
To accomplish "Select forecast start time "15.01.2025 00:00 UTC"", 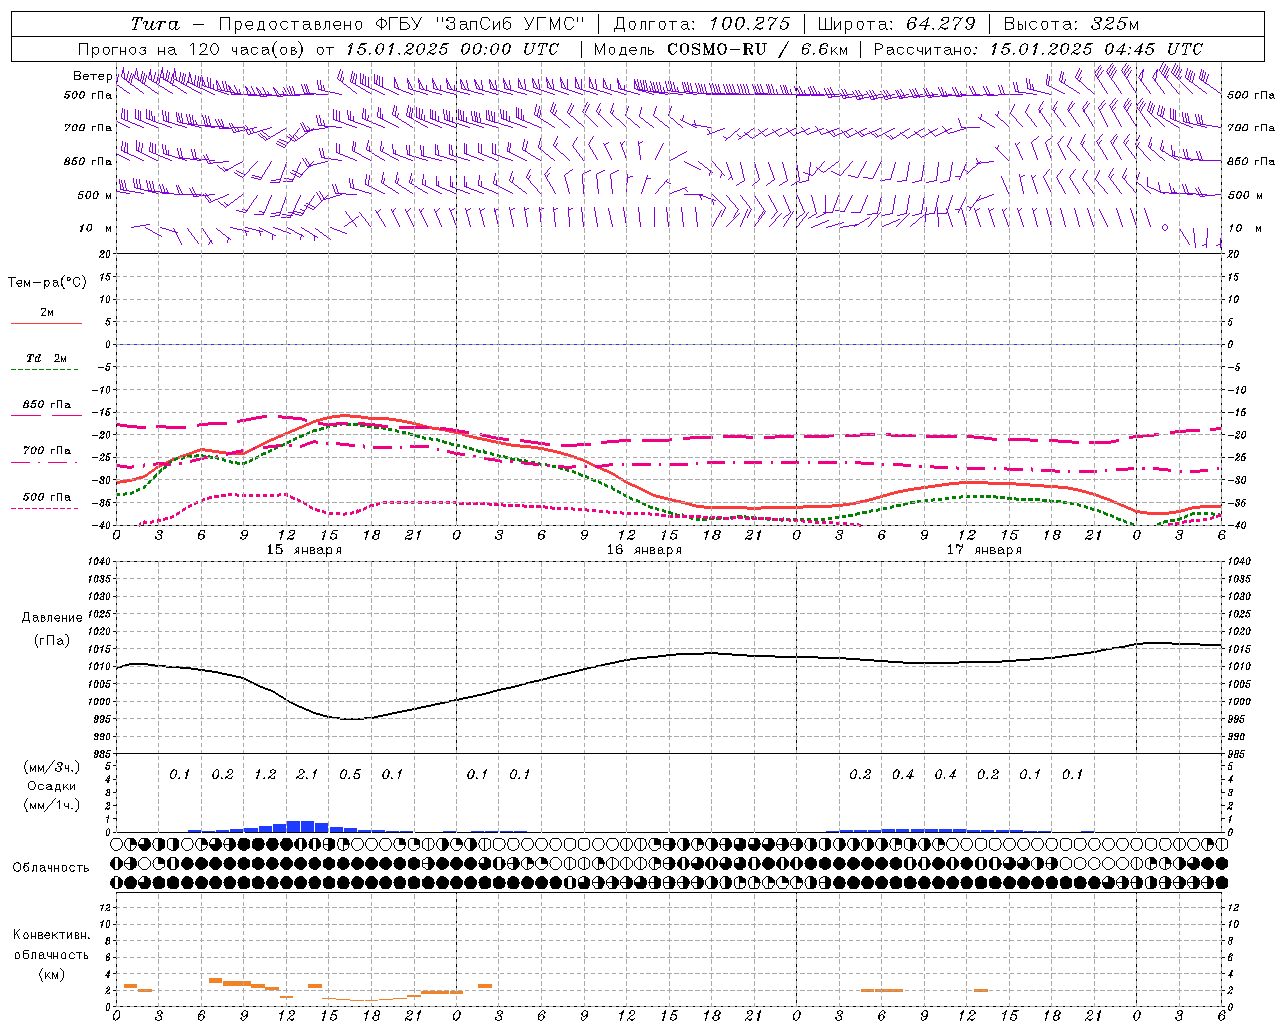I will [x=452, y=49].
